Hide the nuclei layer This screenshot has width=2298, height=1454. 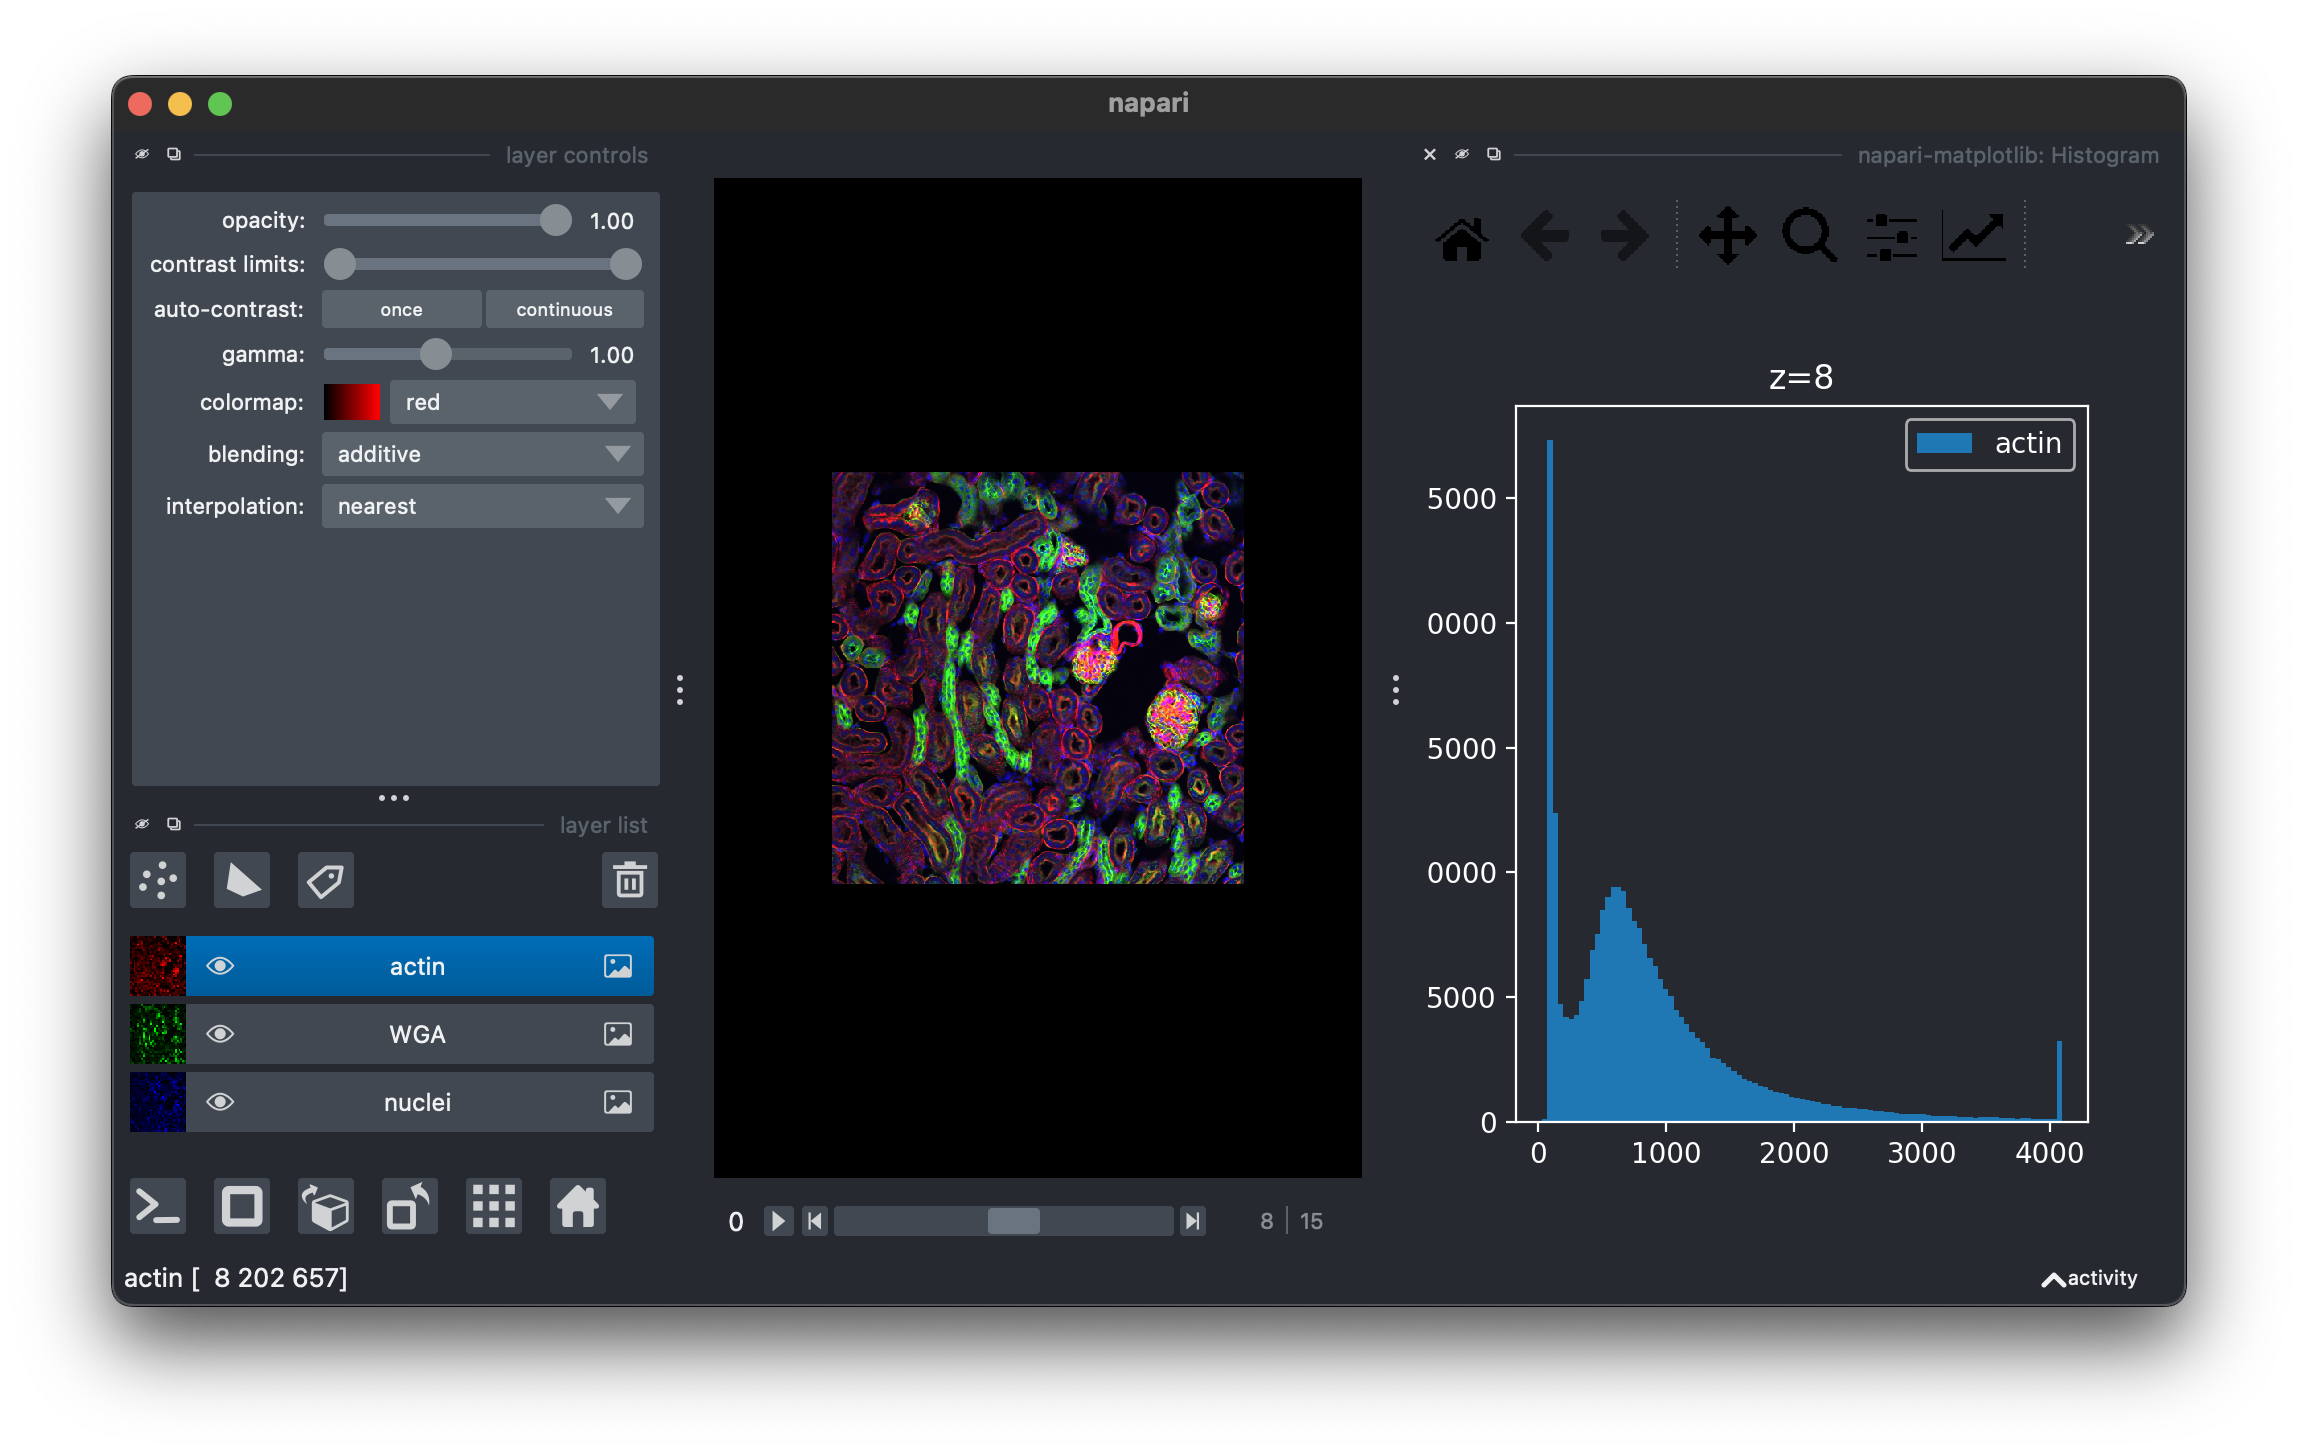click(220, 1102)
